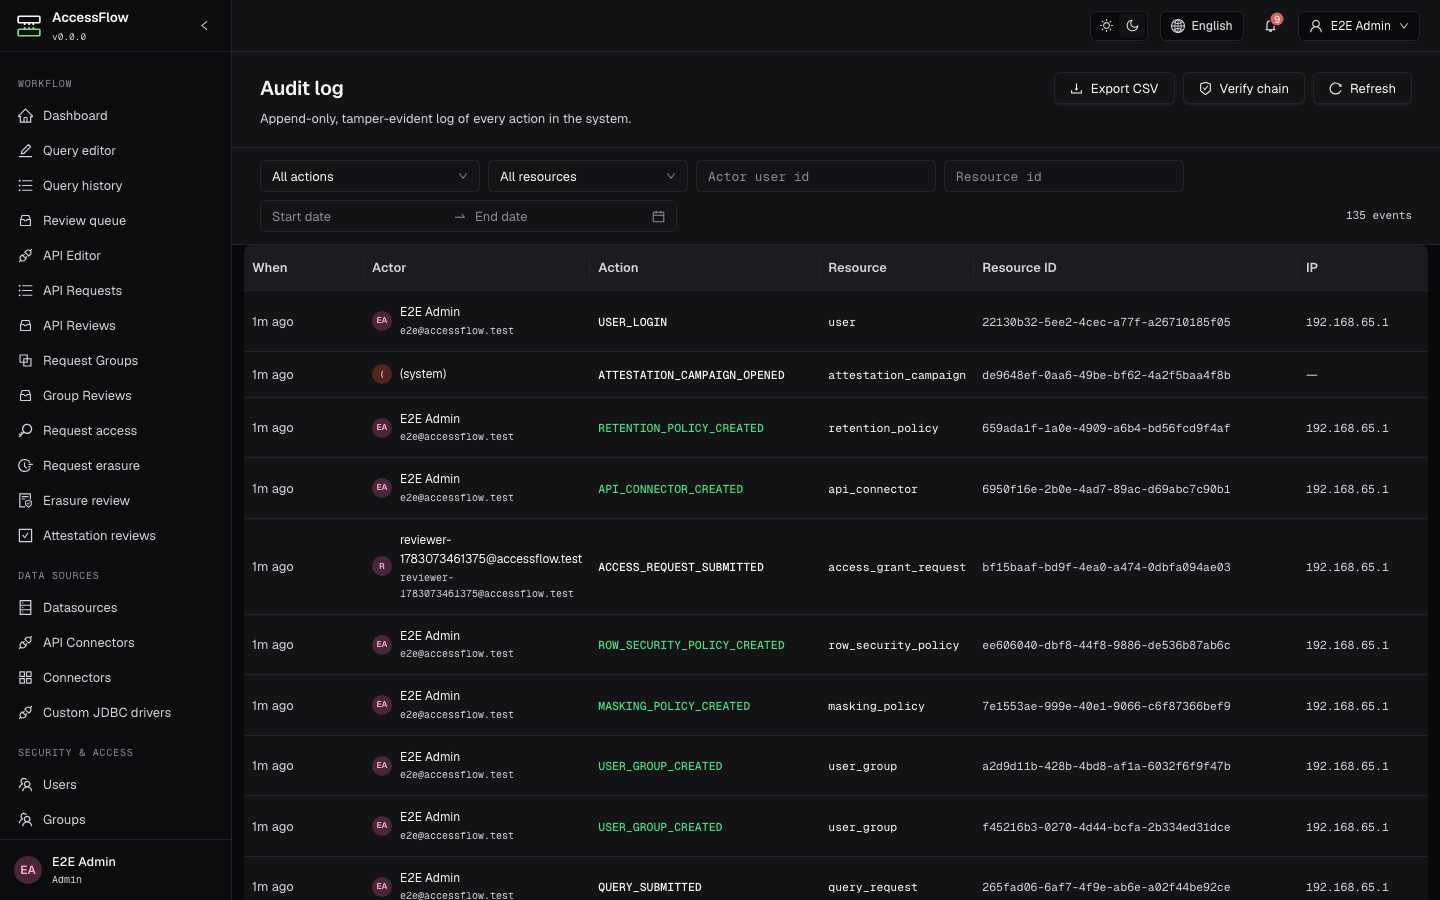
Task: Click resource ID starting with de9648ef
Action: click(x=1106, y=375)
